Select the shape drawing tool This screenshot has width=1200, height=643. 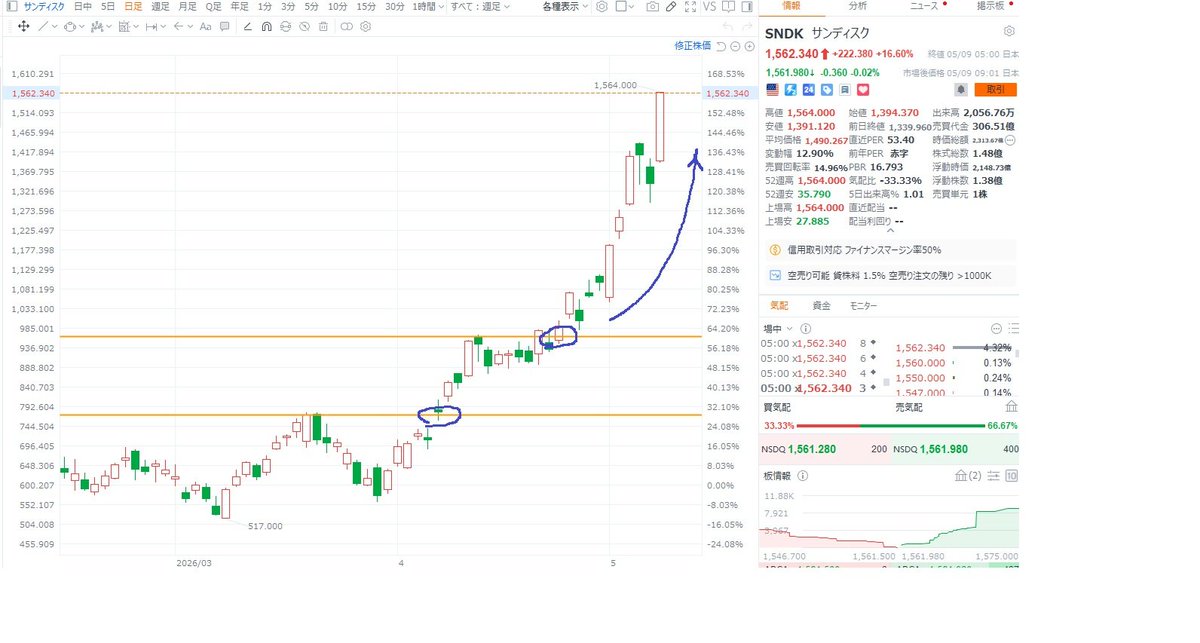coord(69,26)
